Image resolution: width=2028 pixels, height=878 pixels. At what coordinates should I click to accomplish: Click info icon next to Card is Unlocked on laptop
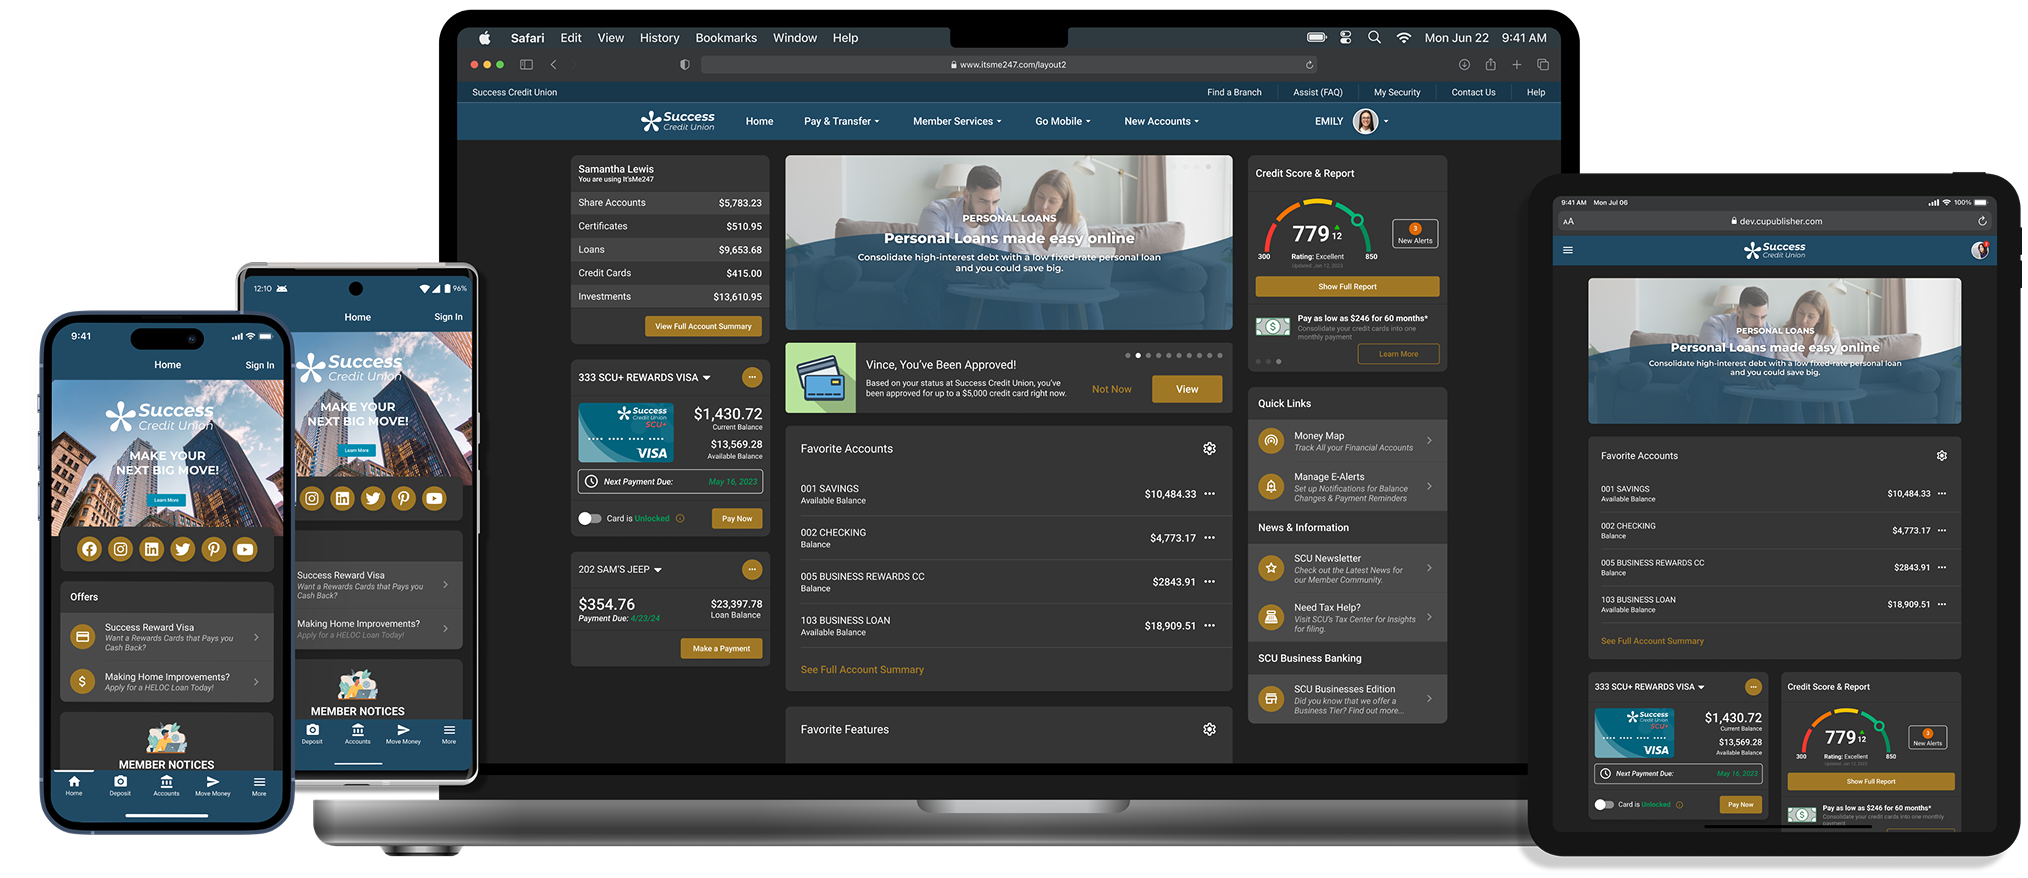[680, 519]
